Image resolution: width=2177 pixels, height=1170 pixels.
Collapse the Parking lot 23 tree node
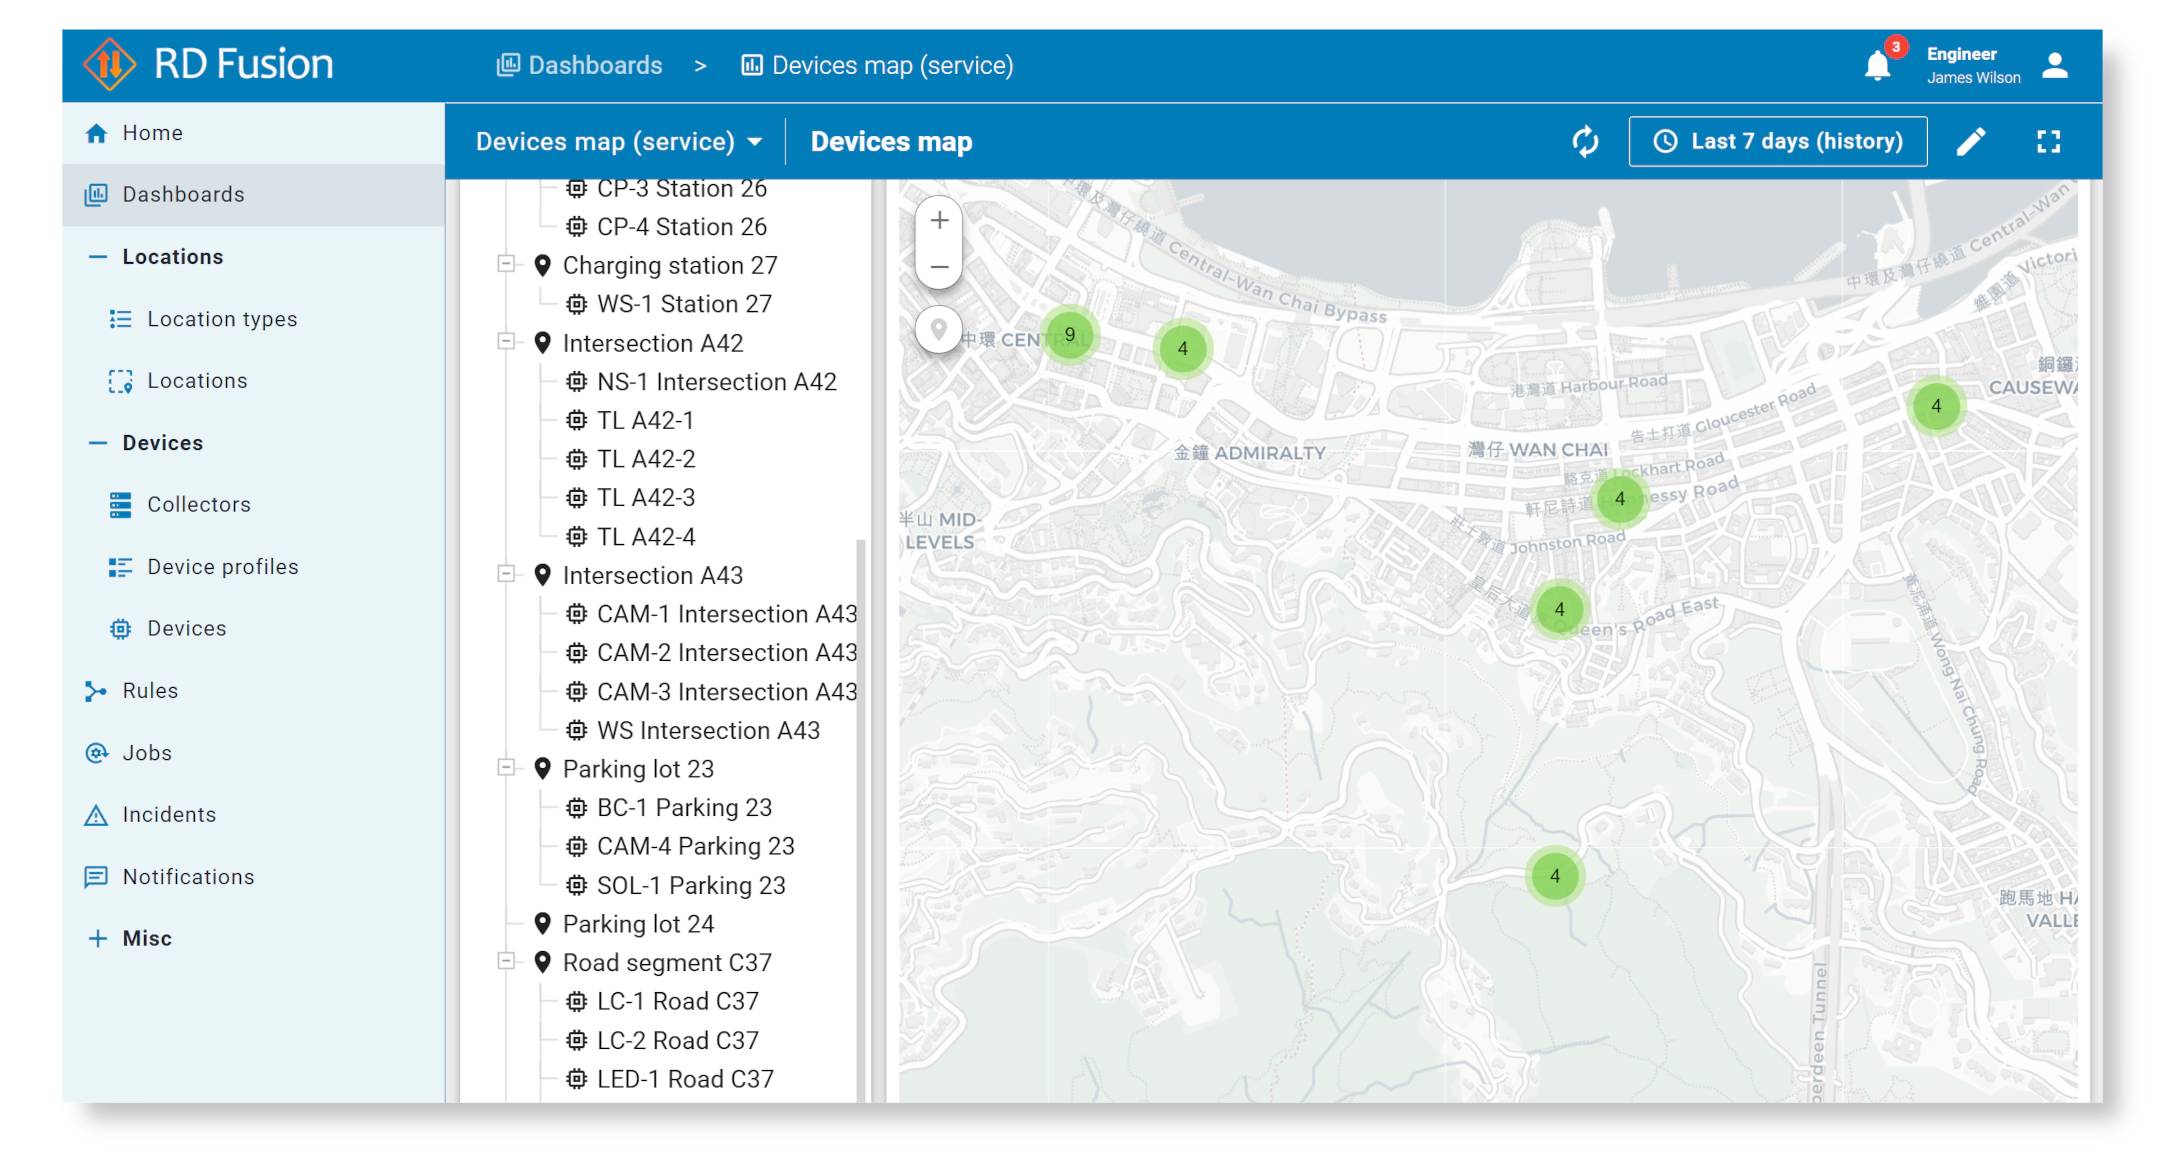tap(507, 768)
